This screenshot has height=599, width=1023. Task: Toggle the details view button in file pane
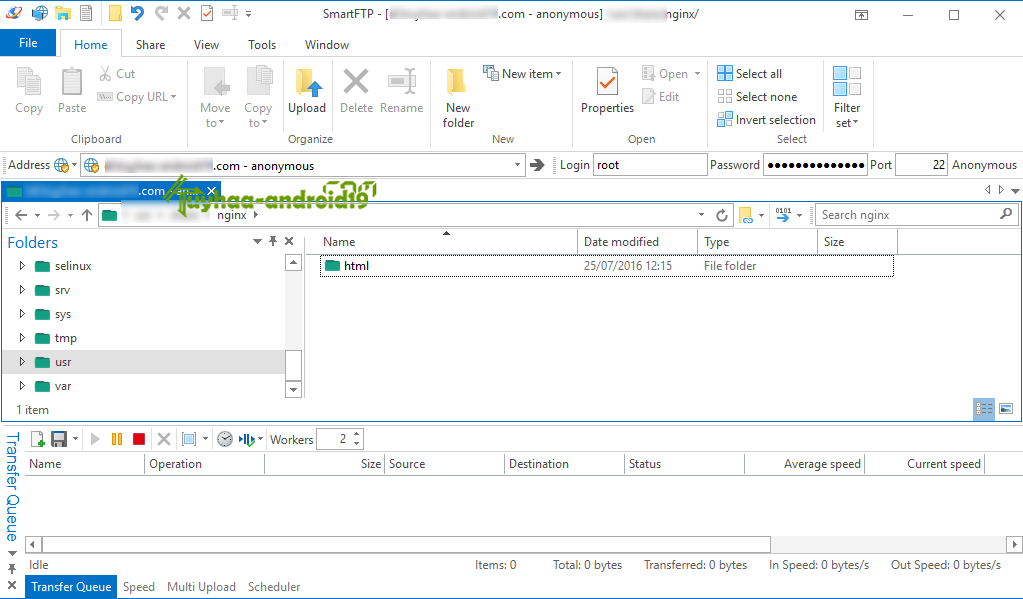984,409
